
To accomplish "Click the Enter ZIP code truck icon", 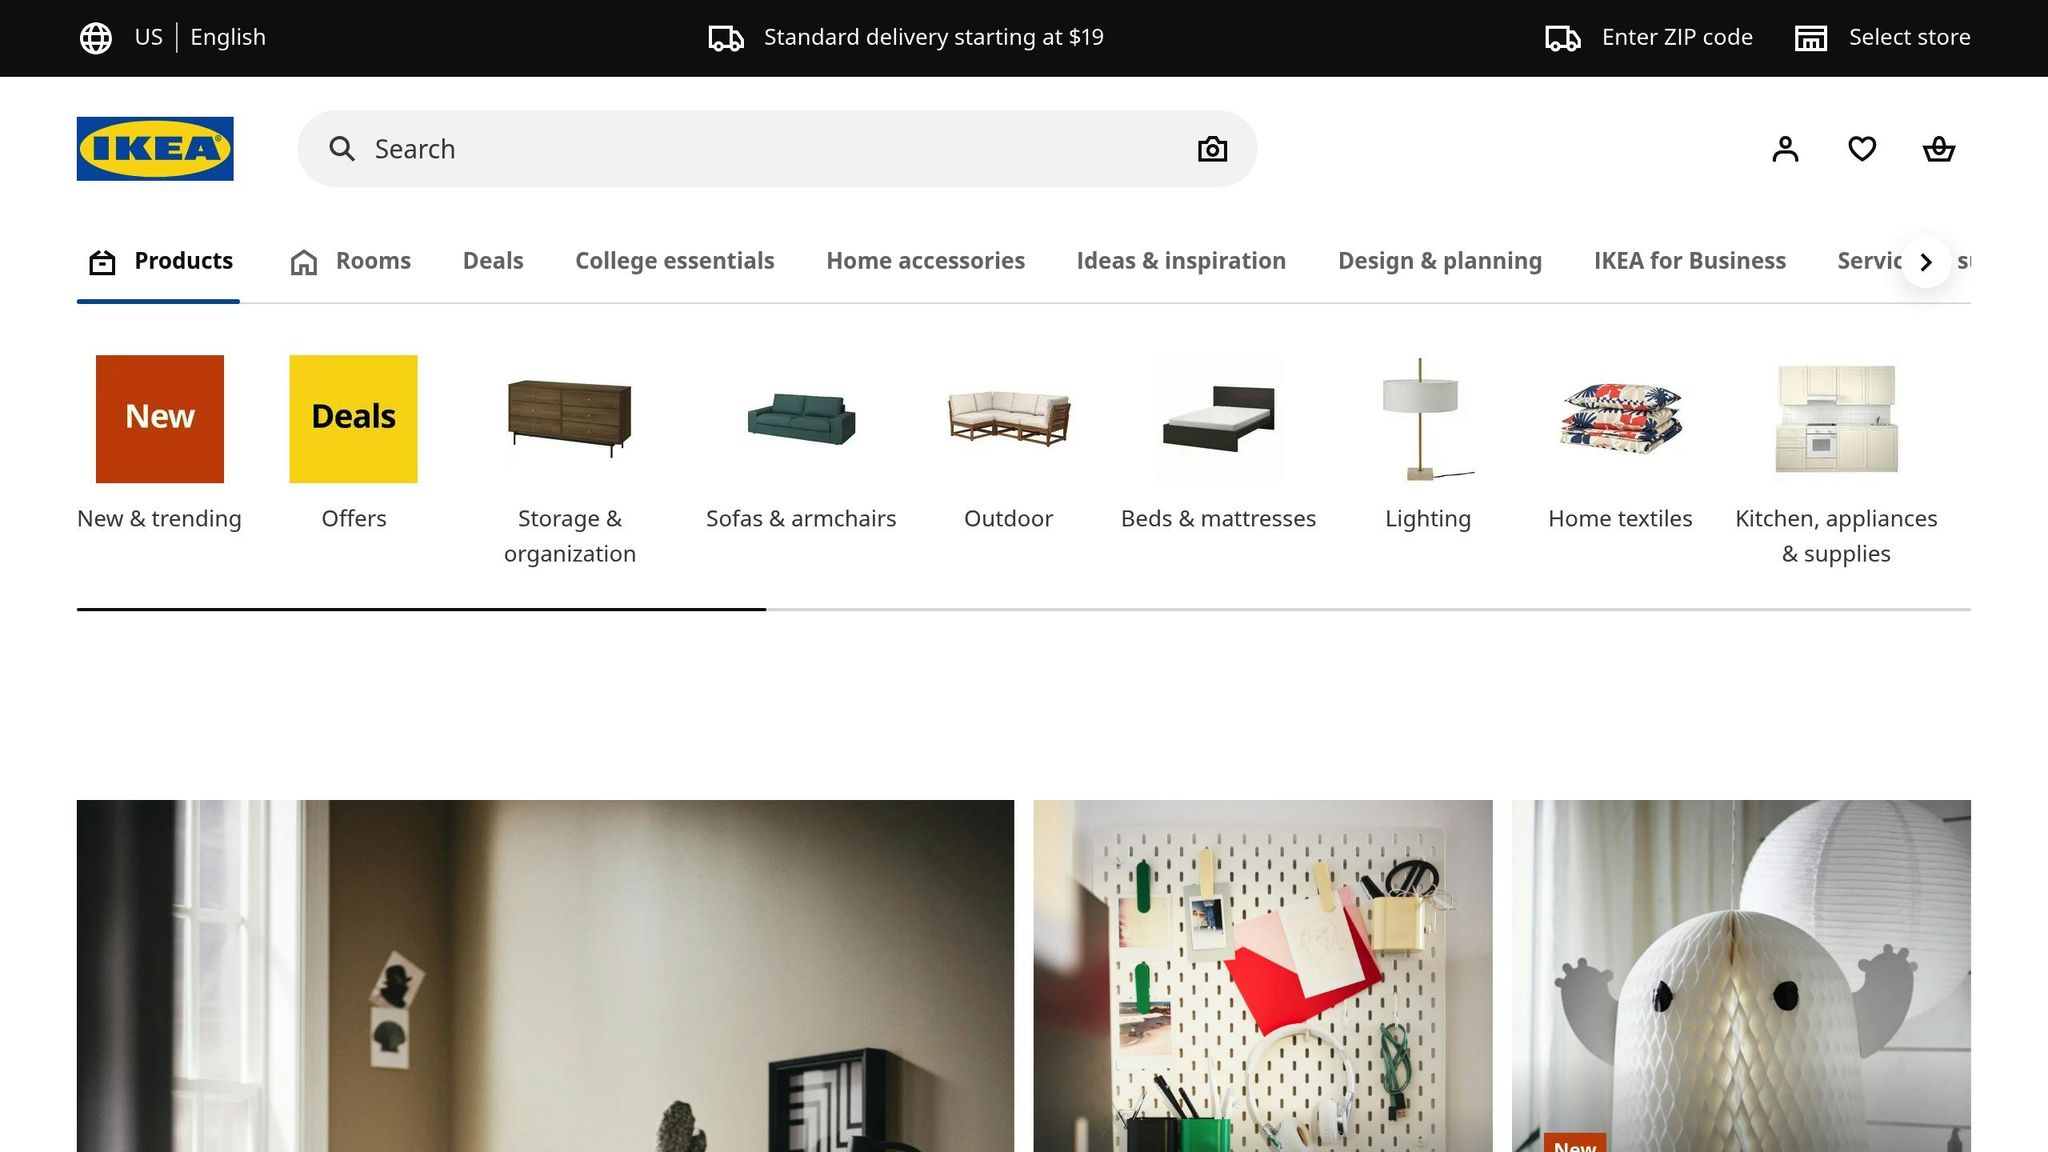I will point(1563,38).
